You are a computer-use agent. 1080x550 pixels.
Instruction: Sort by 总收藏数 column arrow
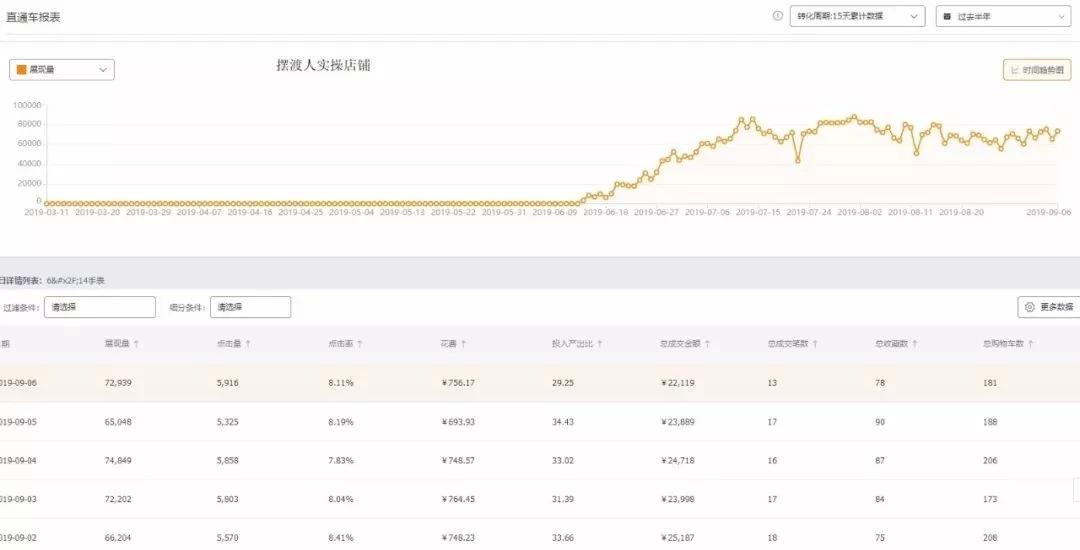click(x=915, y=344)
